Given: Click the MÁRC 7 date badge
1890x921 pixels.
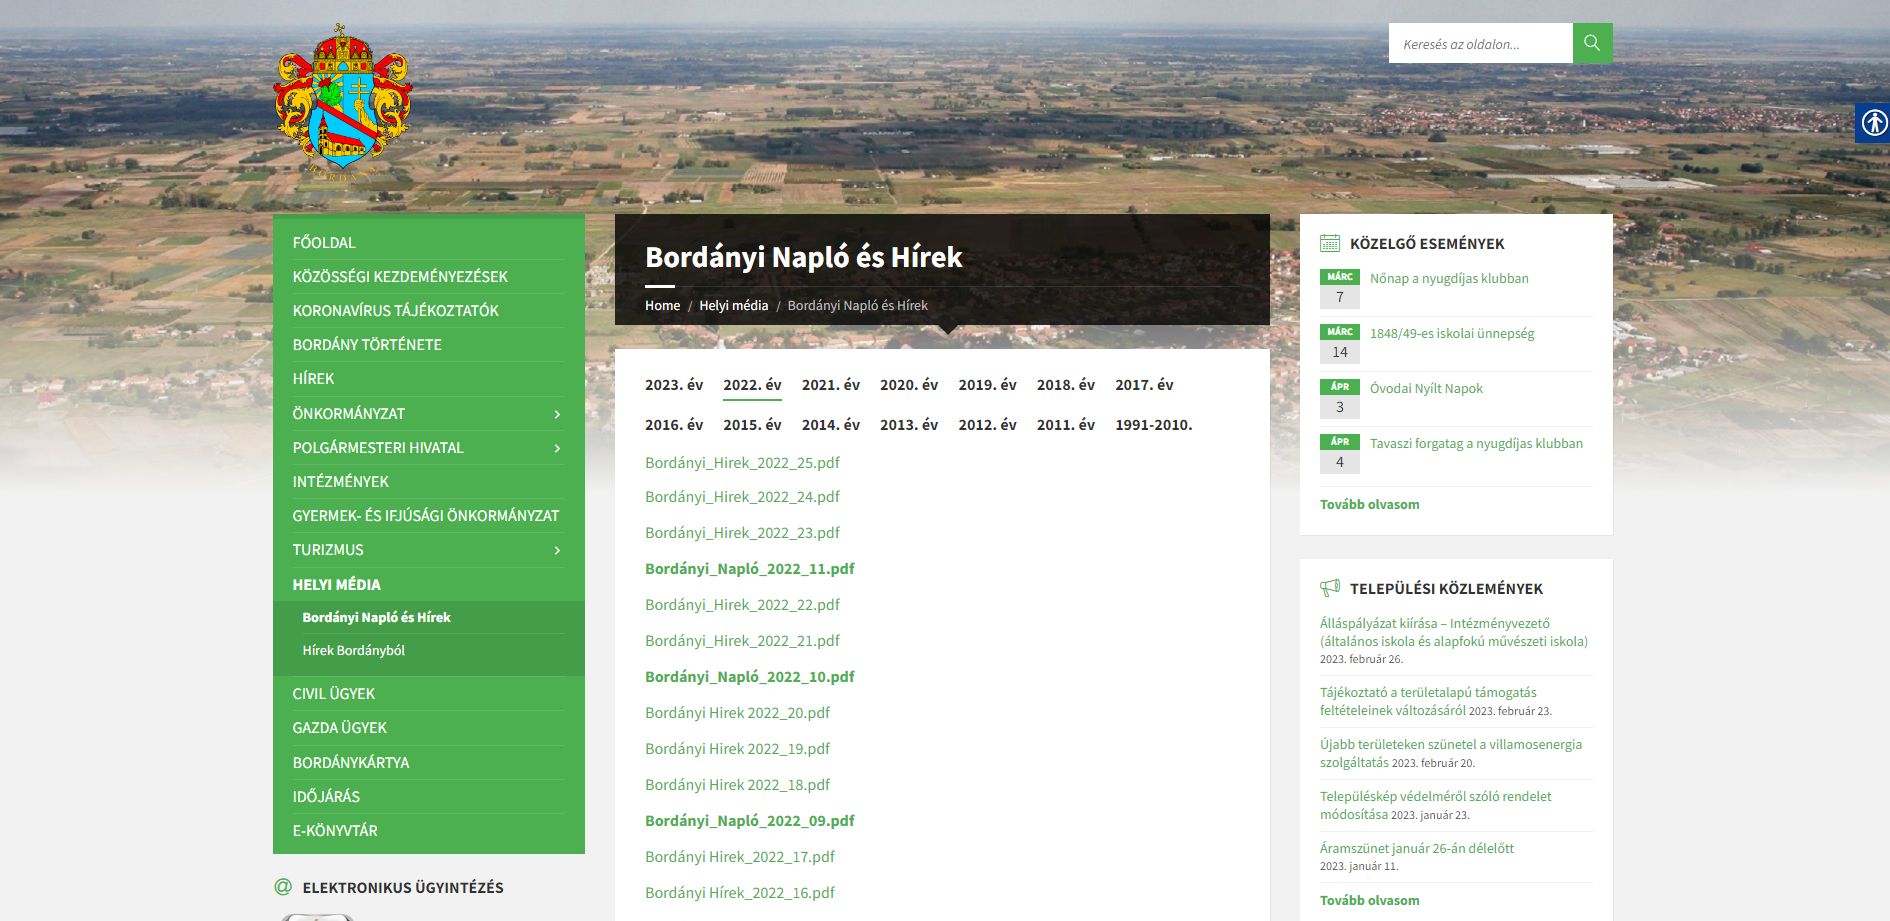Looking at the screenshot, I should (1340, 288).
